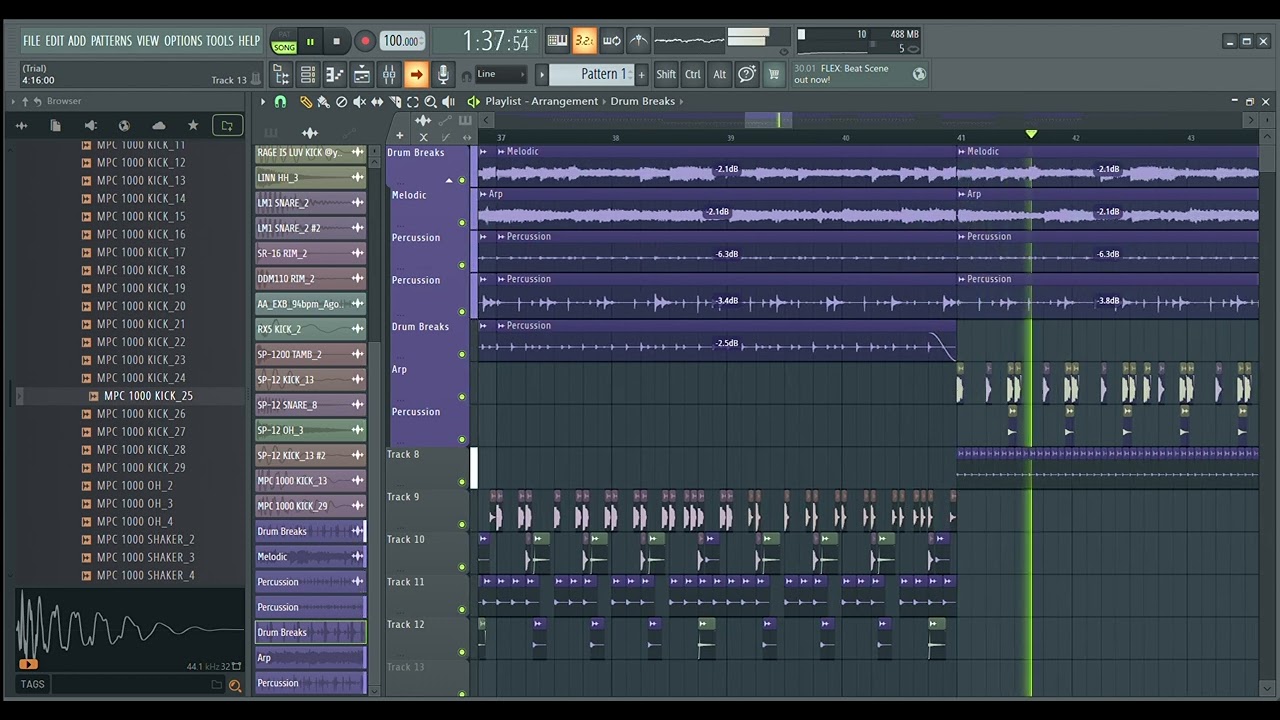Open the Line snap dropdown

501,74
